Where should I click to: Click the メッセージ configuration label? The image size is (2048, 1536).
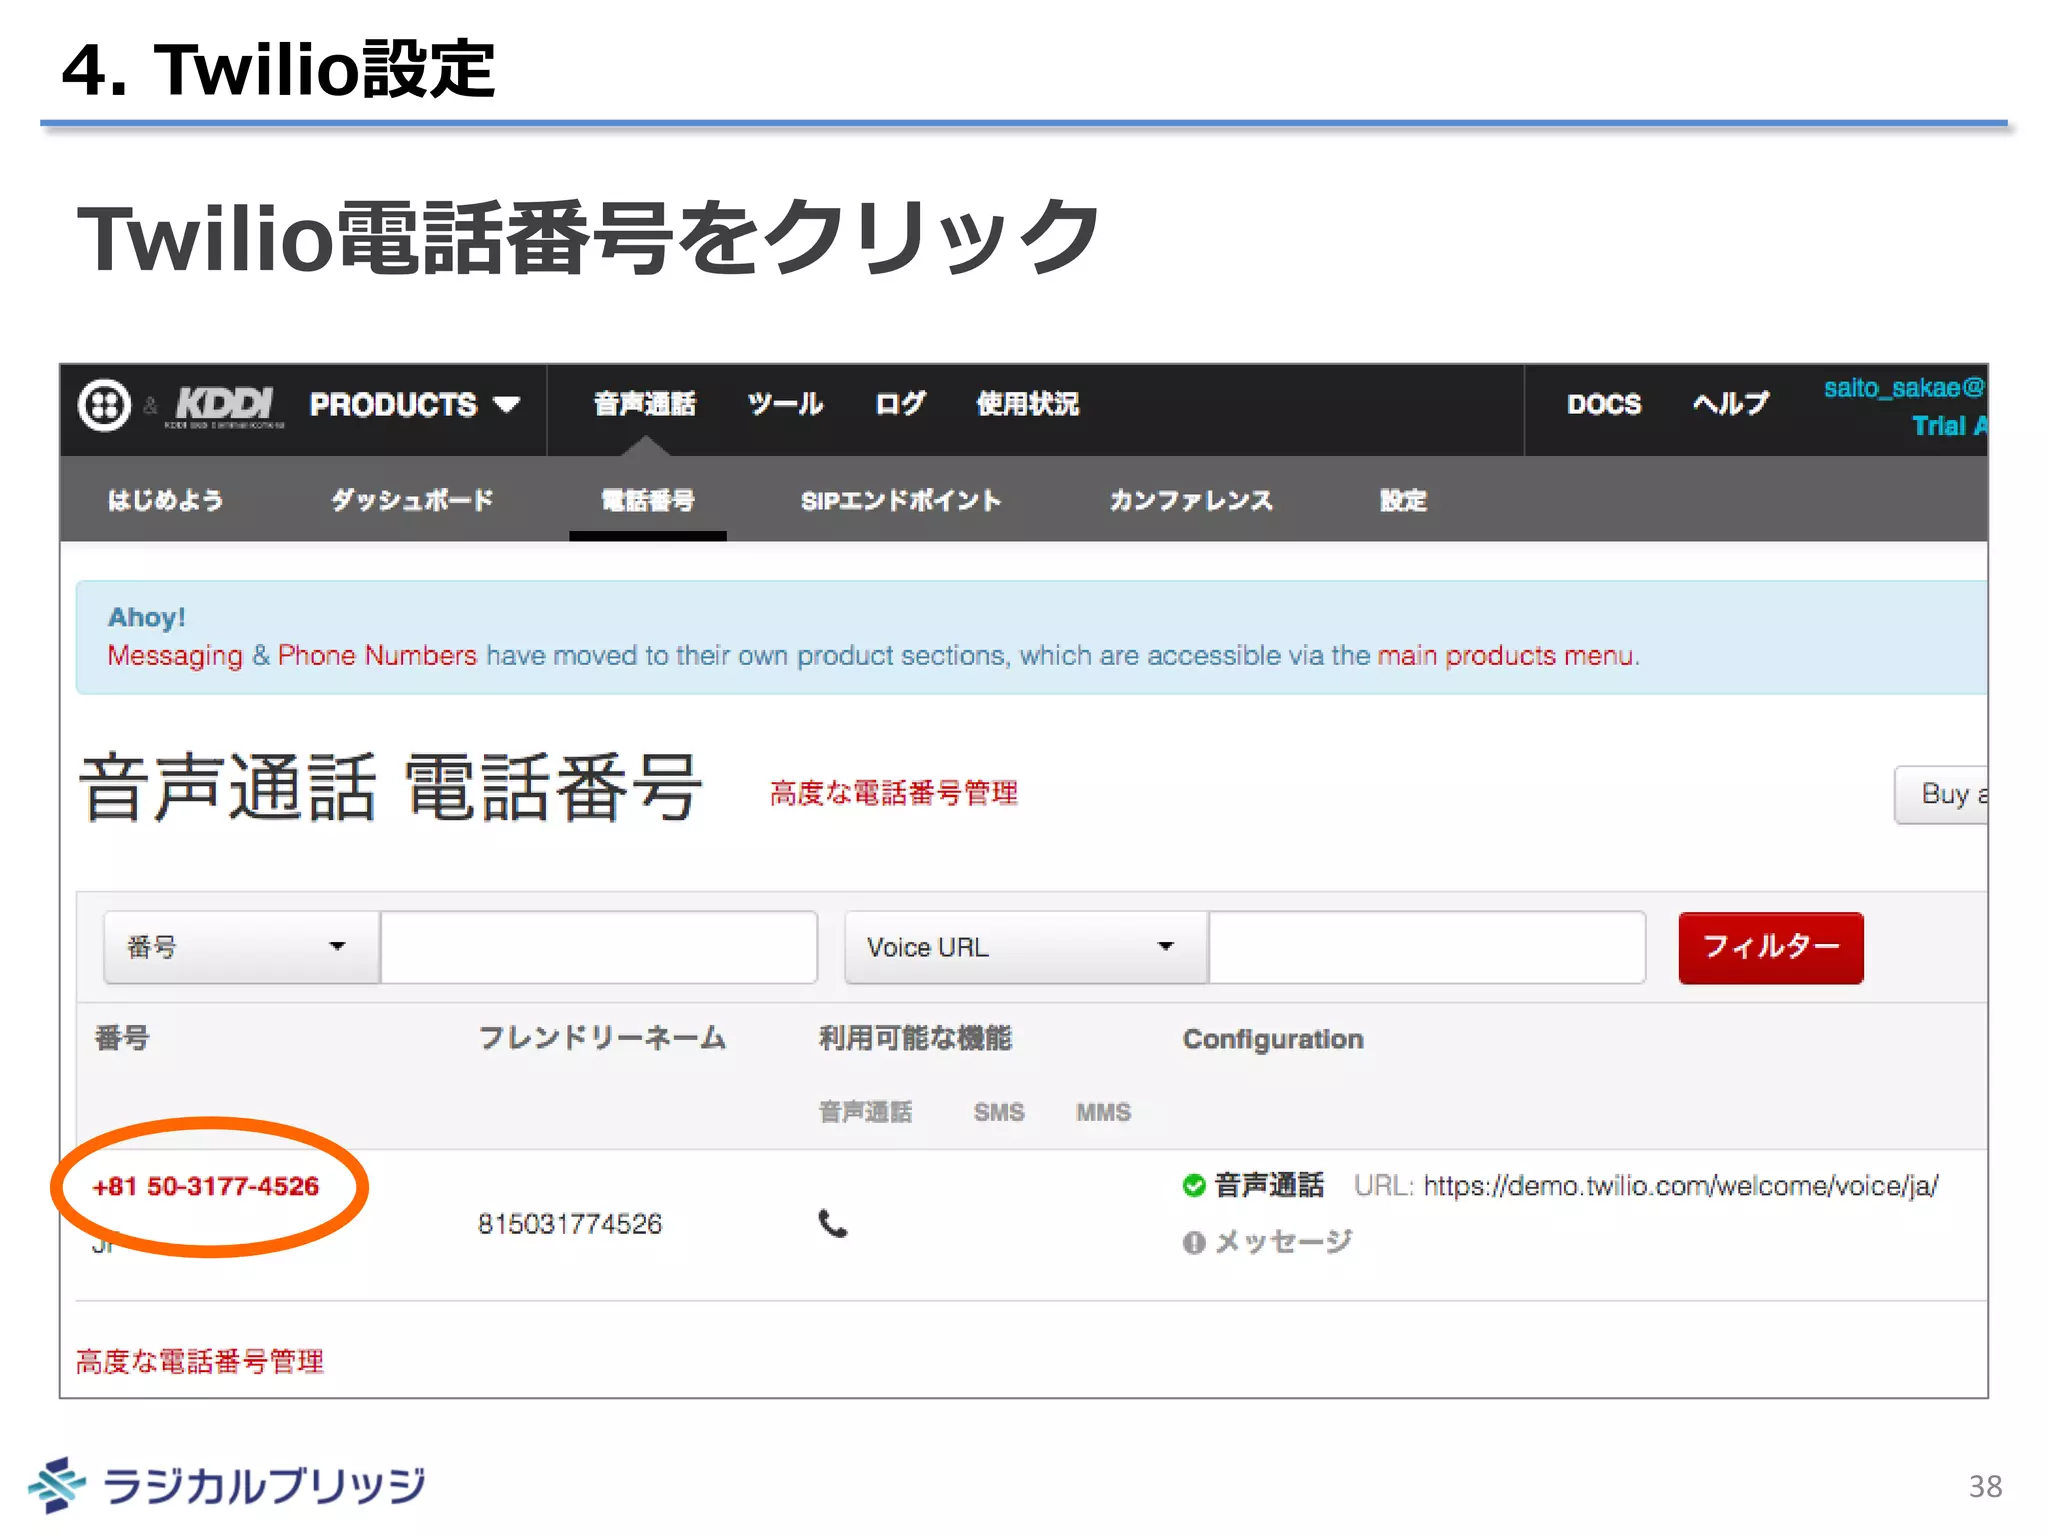coord(1283,1242)
